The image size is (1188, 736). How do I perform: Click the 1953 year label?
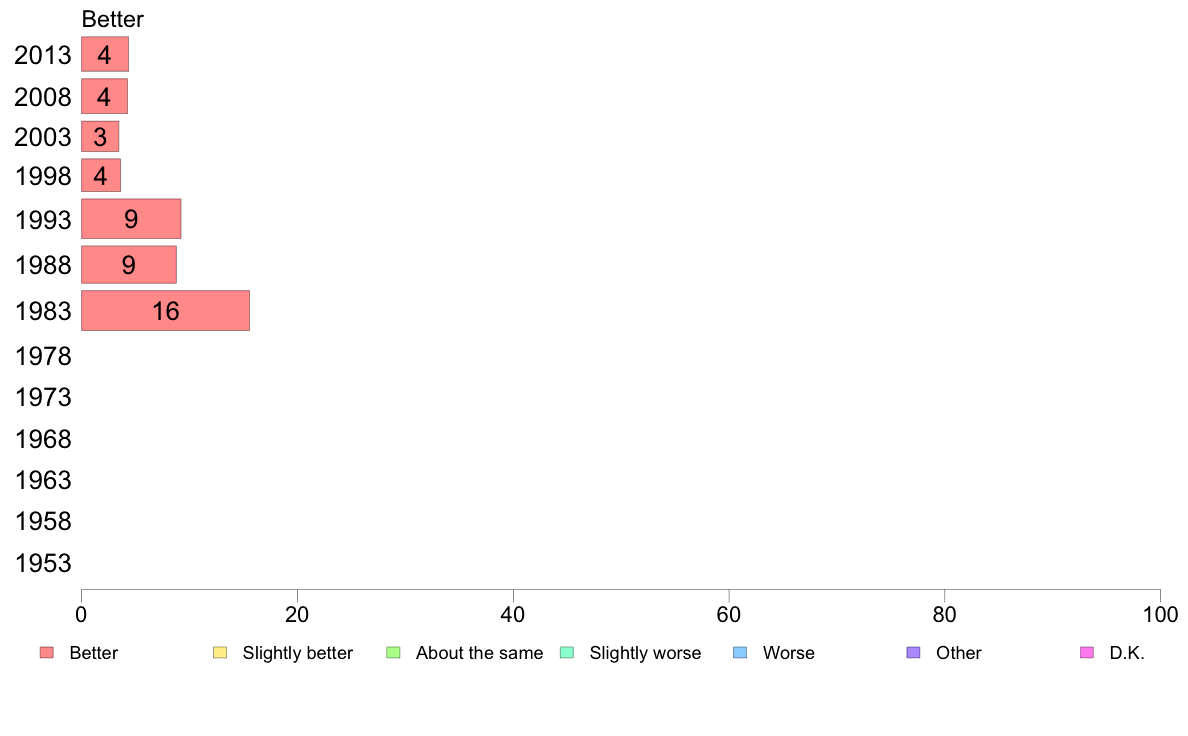tap(43, 563)
